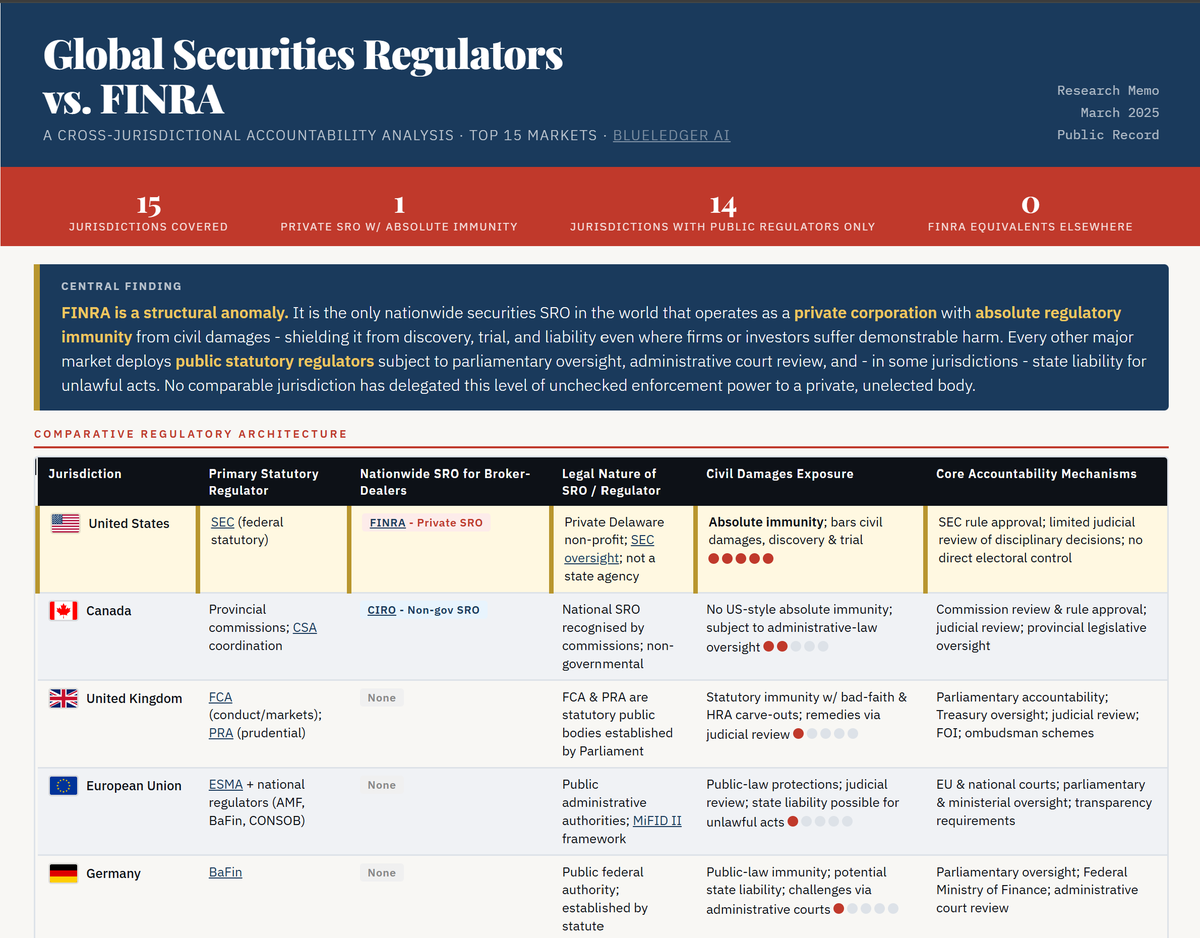Screen dimensions: 1200x938
Task: Click the None badge in United Kingdom row
Action: click(x=381, y=698)
